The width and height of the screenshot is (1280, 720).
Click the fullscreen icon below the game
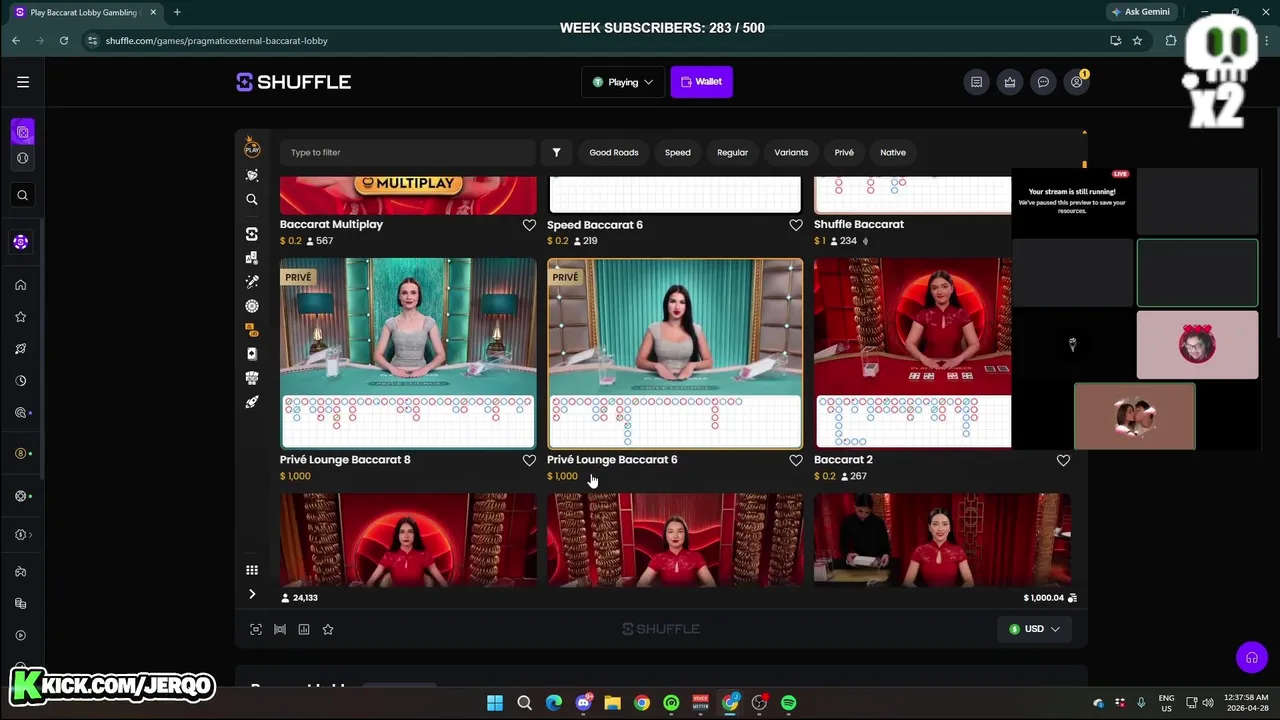(256, 629)
